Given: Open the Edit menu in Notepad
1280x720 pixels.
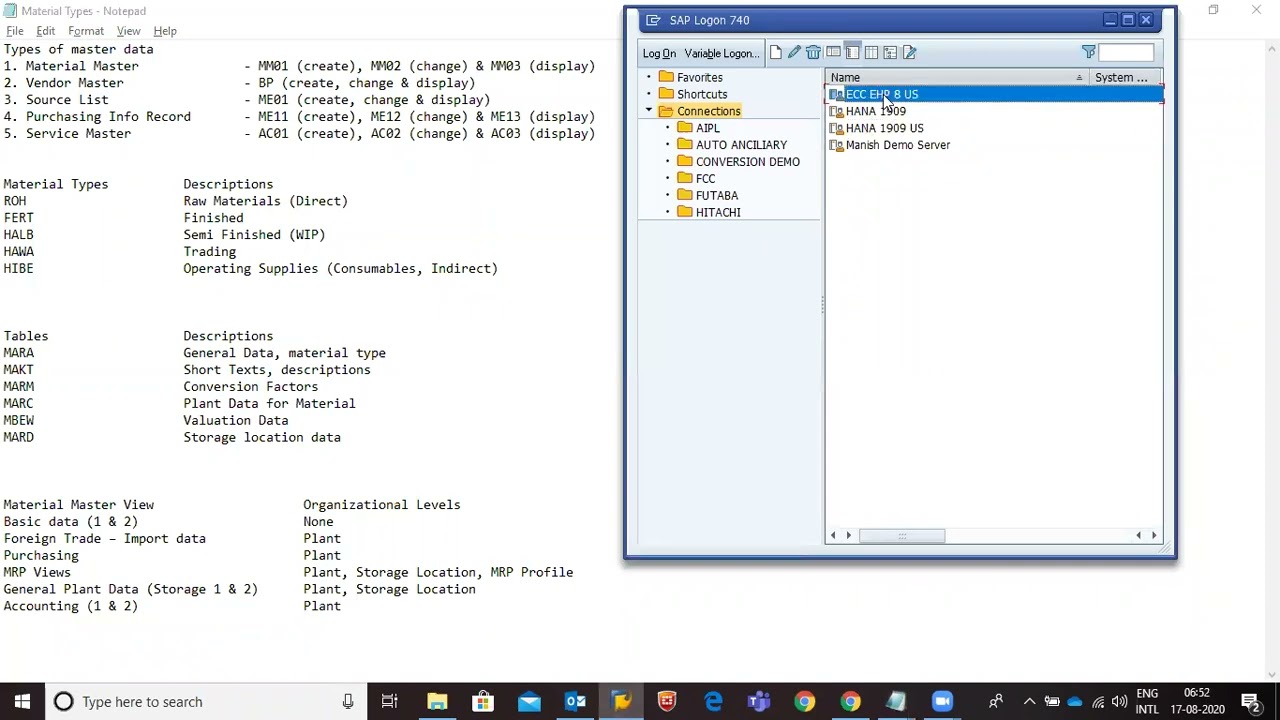Looking at the screenshot, I should pos(46,31).
